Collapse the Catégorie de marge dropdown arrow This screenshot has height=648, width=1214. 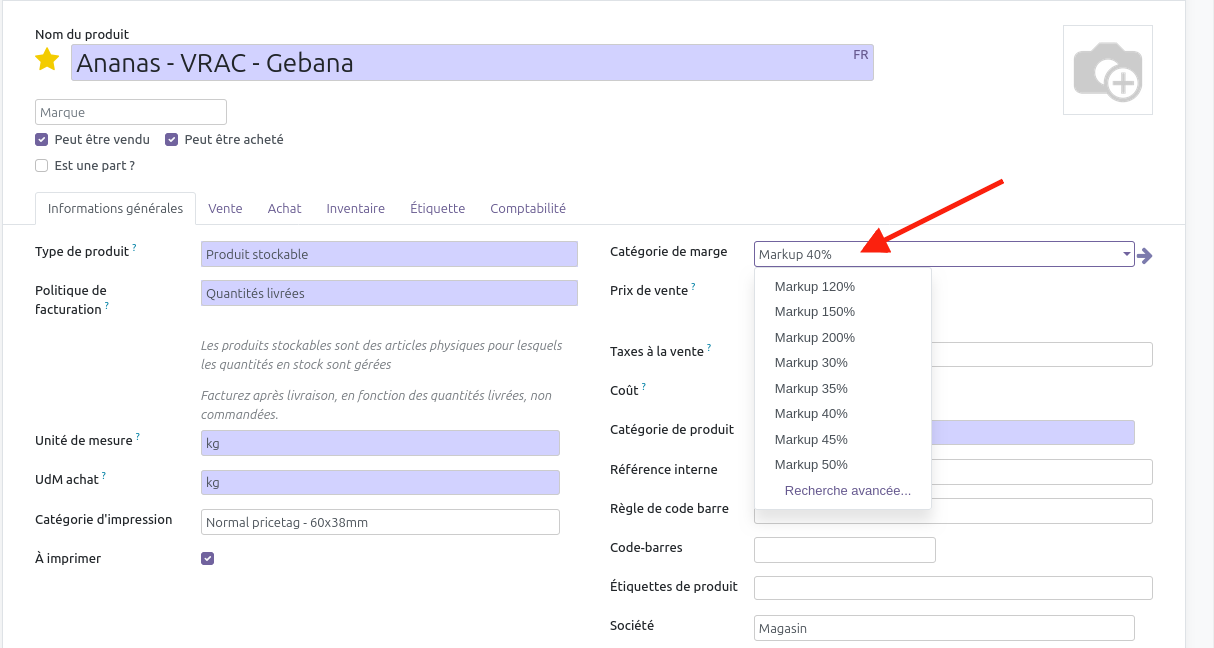click(x=1127, y=255)
